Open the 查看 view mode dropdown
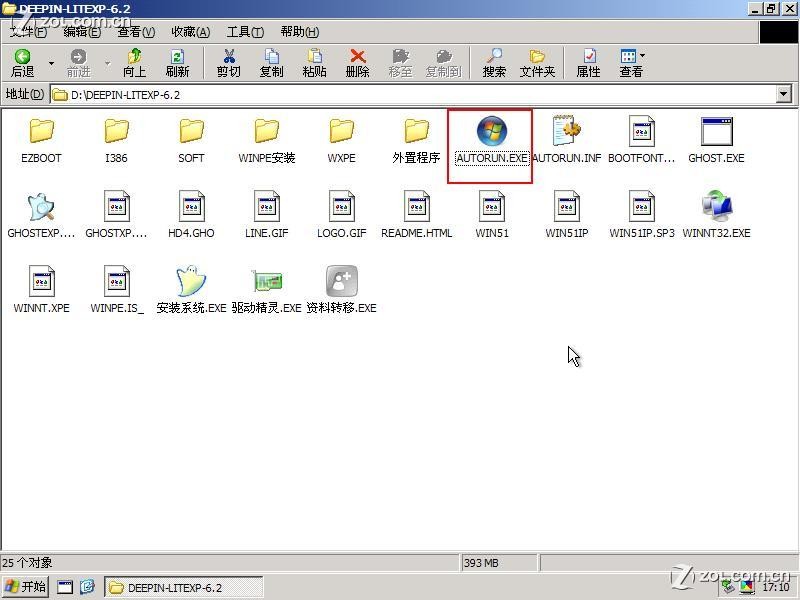Image resolution: width=800 pixels, height=600 pixels. click(x=642, y=56)
